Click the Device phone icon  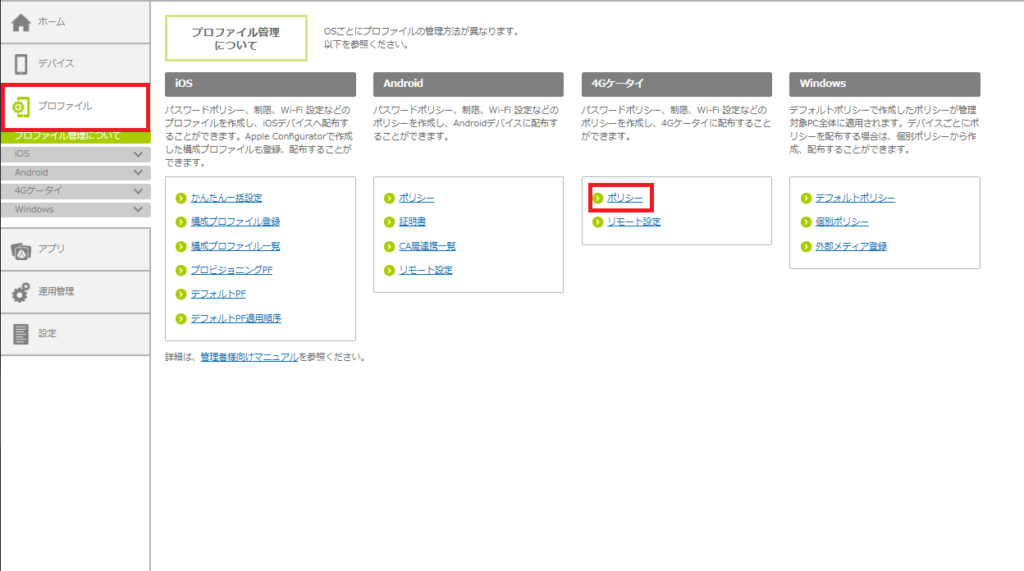[x=21, y=63]
